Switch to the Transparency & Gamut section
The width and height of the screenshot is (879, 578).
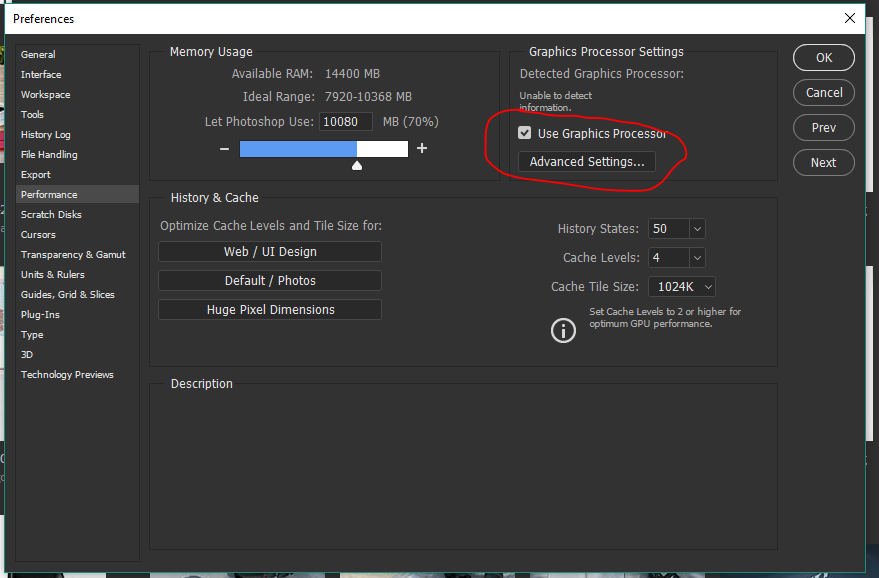[67, 254]
